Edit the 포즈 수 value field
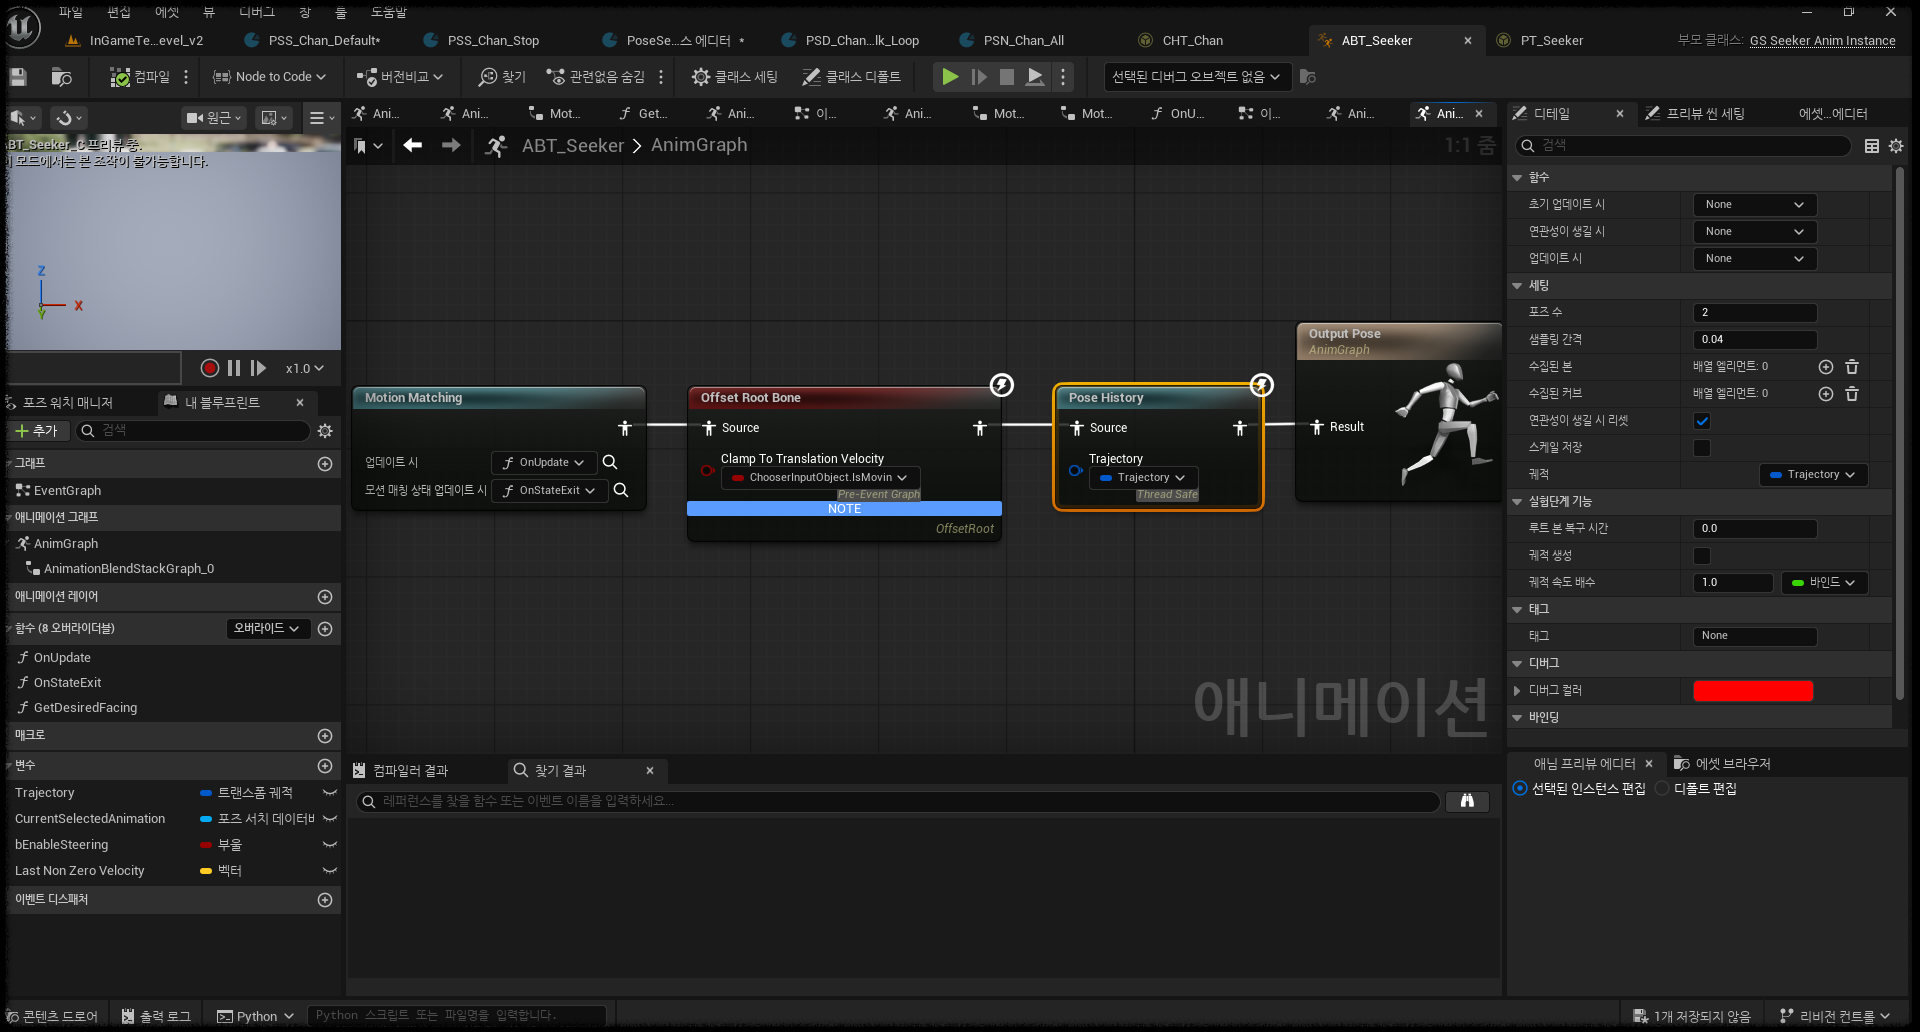The image size is (1920, 1032). pos(1755,313)
